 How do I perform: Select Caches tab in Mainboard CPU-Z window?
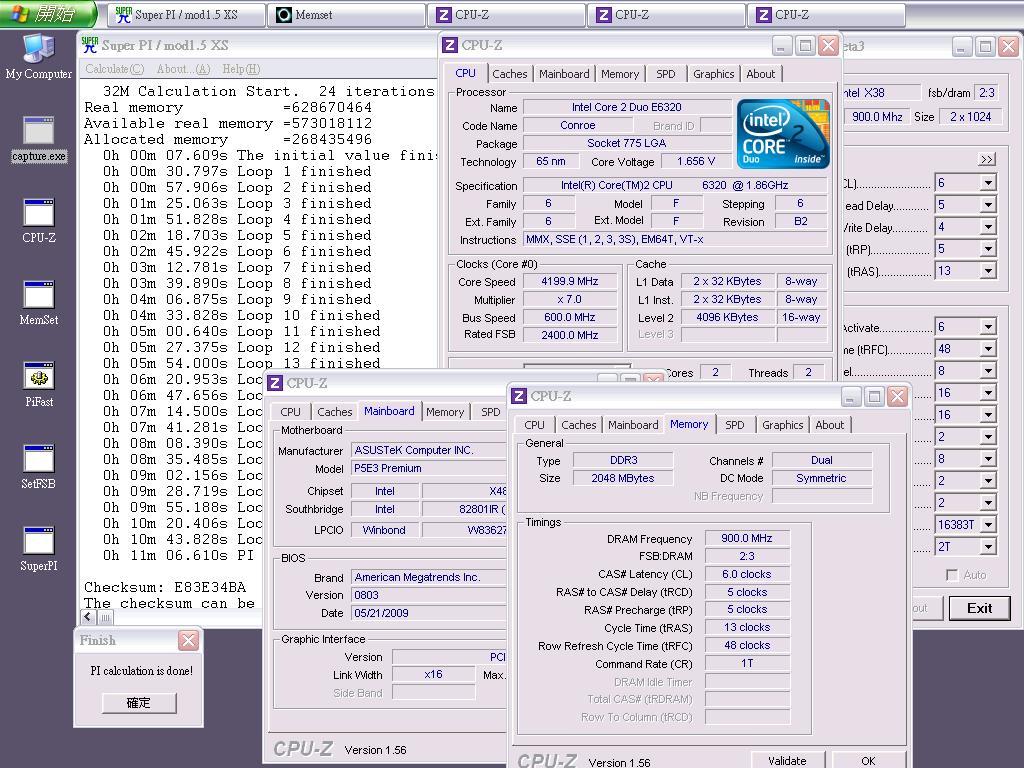coord(334,411)
